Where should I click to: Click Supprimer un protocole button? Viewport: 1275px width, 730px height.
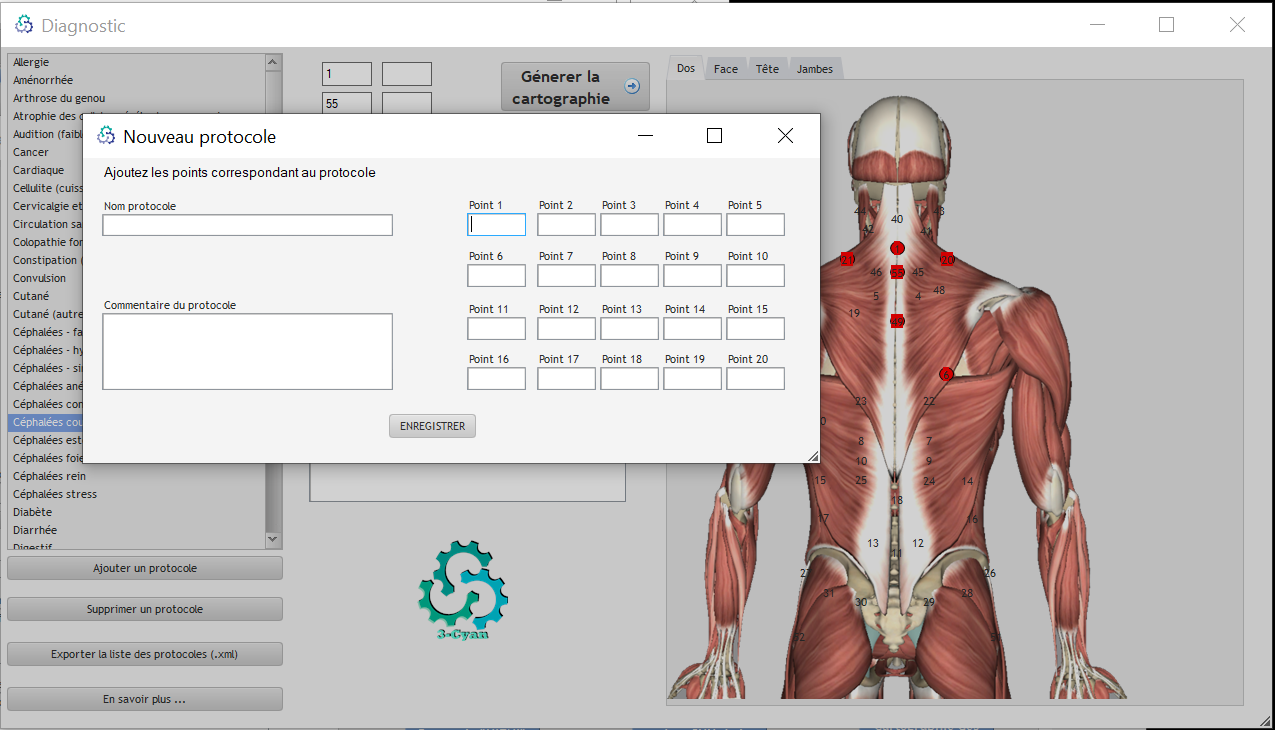(x=145, y=609)
